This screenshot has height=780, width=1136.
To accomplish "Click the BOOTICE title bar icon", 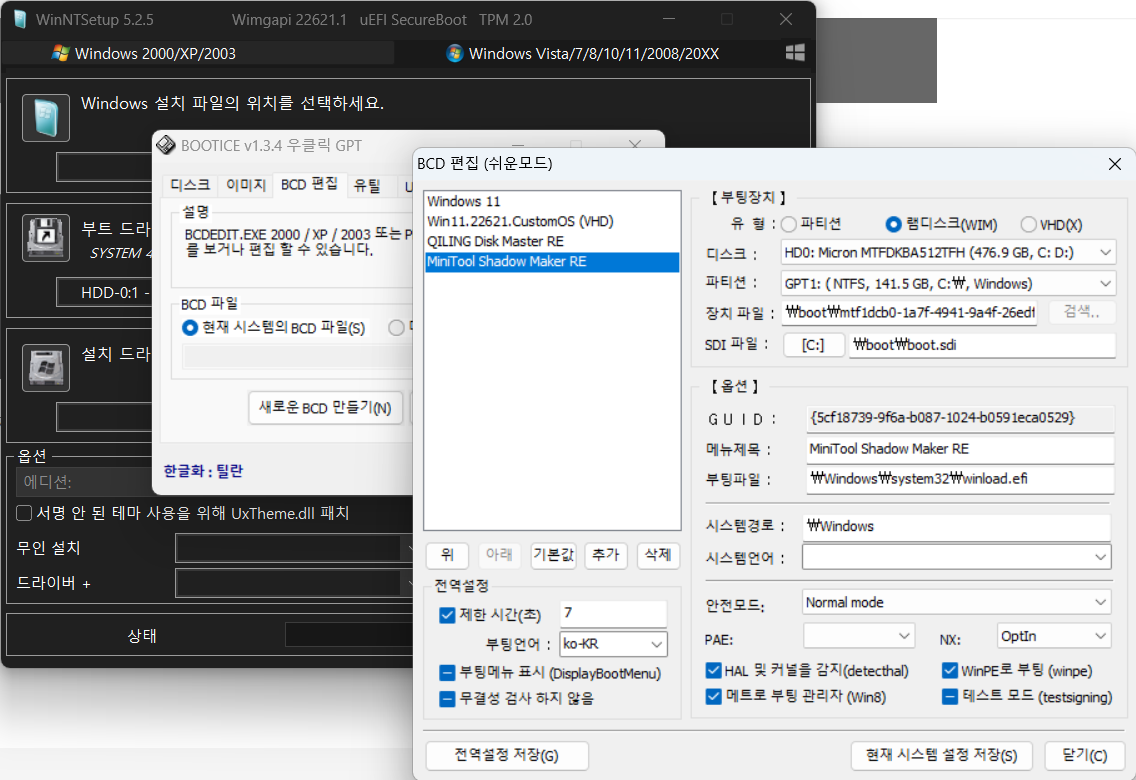I will 166,145.
